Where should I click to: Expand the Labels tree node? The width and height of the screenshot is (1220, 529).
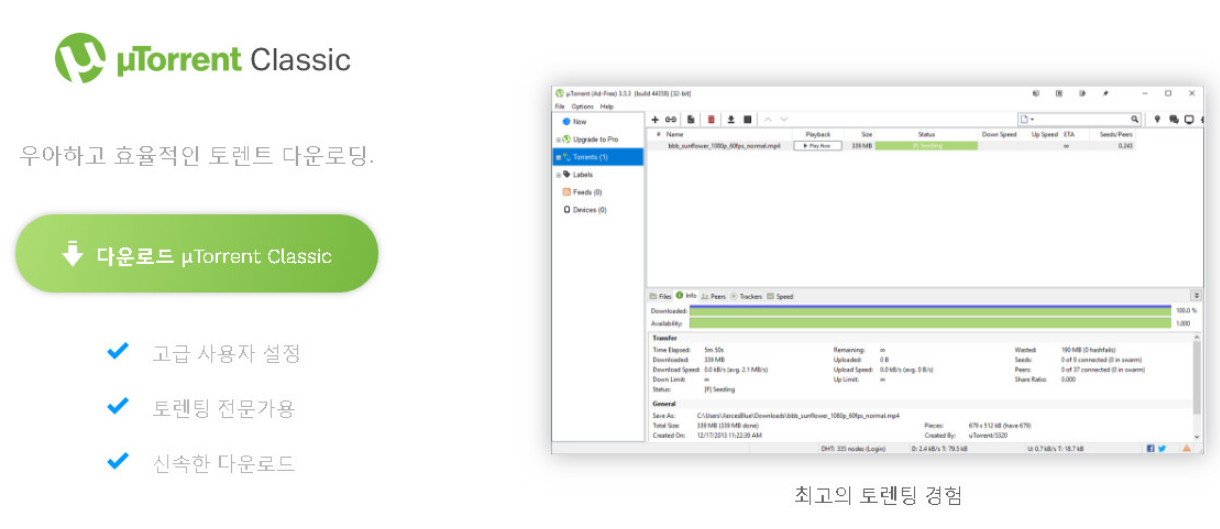[556, 174]
